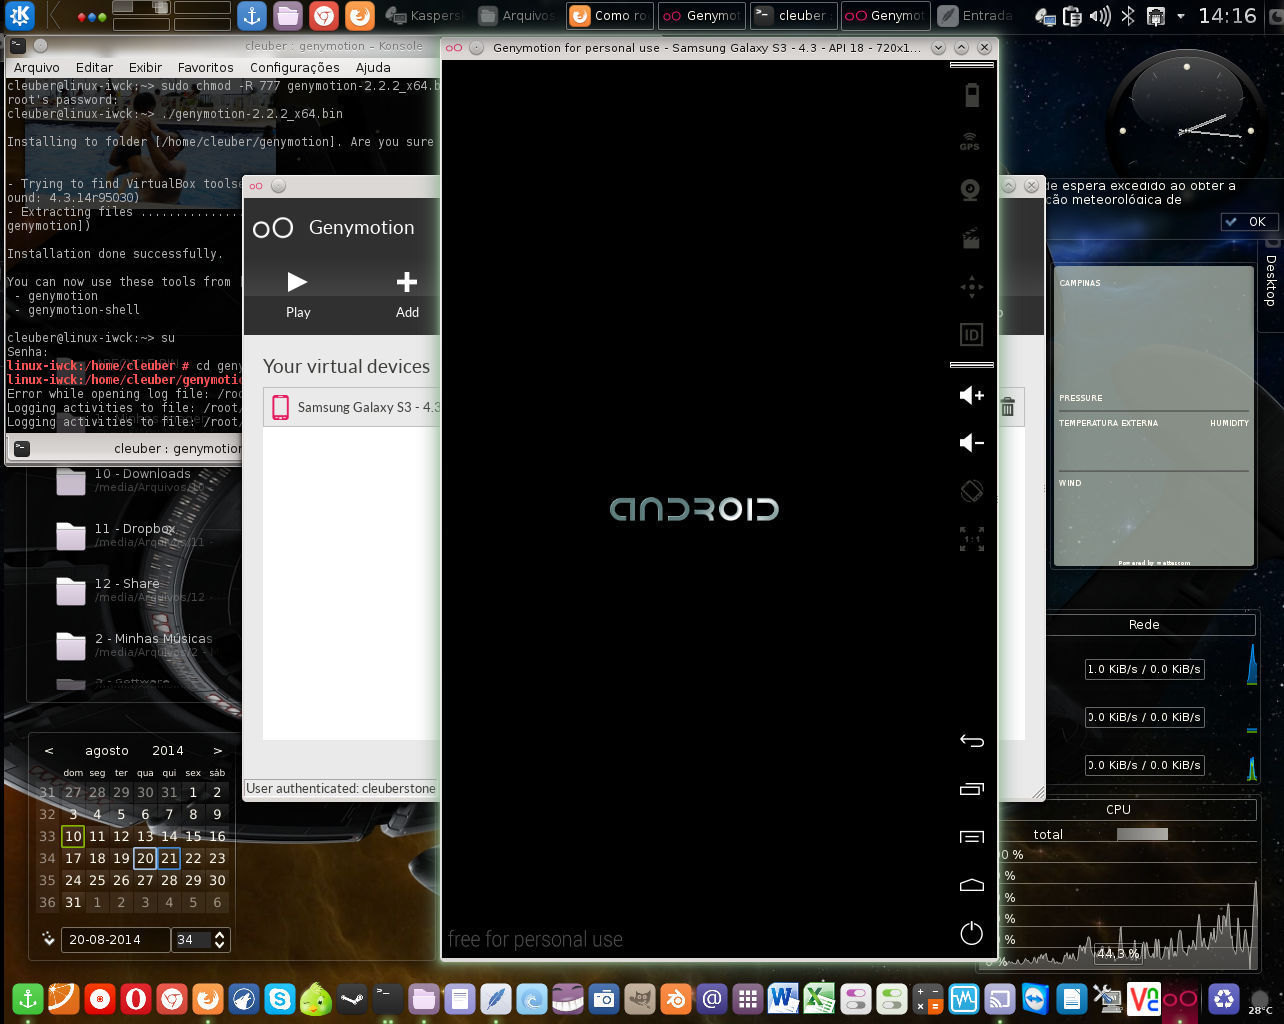Image resolution: width=1284 pixels, height=1024 pixels.
Task: Open the camera widget in Genymotion sidebar
Action: pyautogui.click(x=970, y=189)
